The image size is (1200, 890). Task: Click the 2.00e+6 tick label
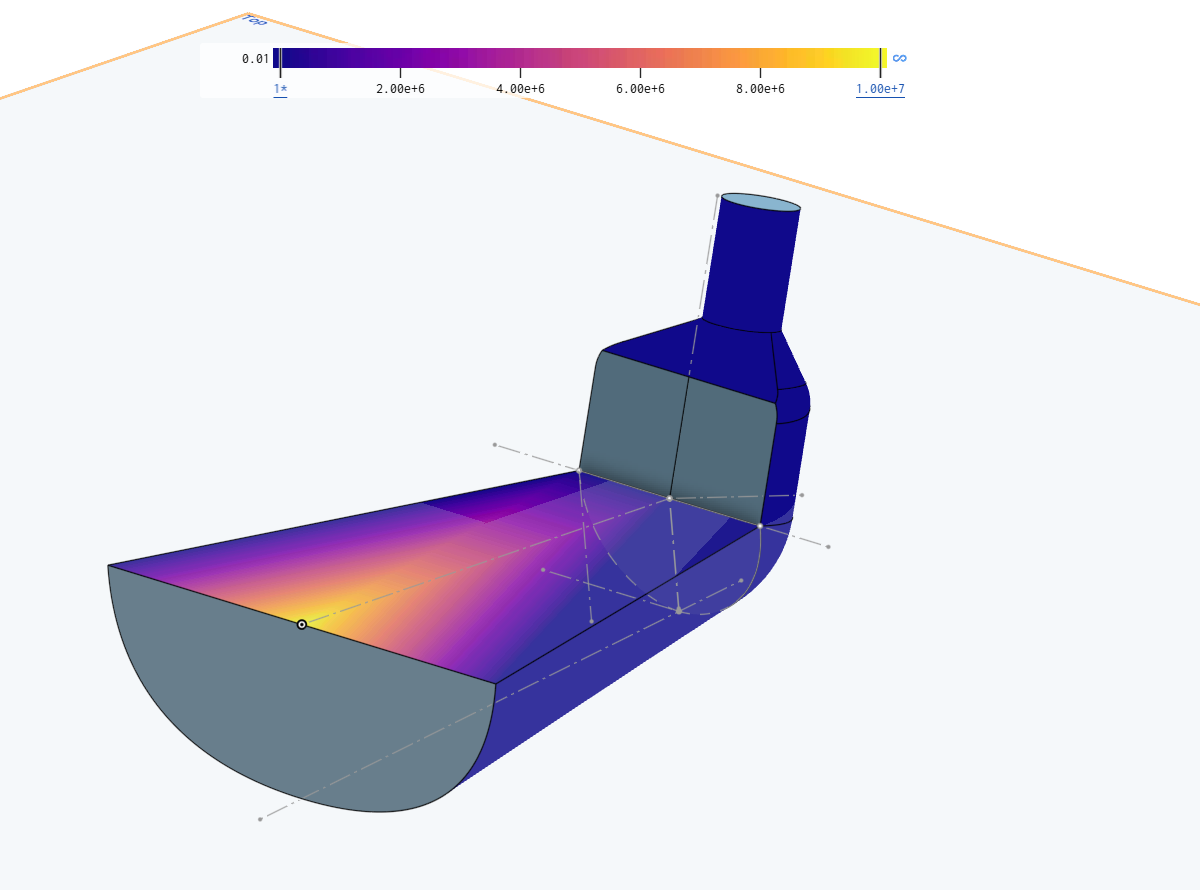400,90
